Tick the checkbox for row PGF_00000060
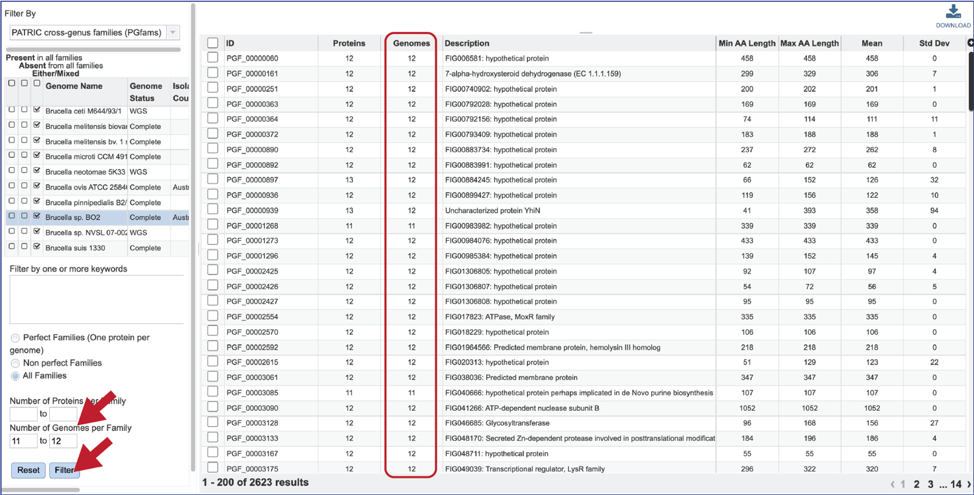 point(212,58)
